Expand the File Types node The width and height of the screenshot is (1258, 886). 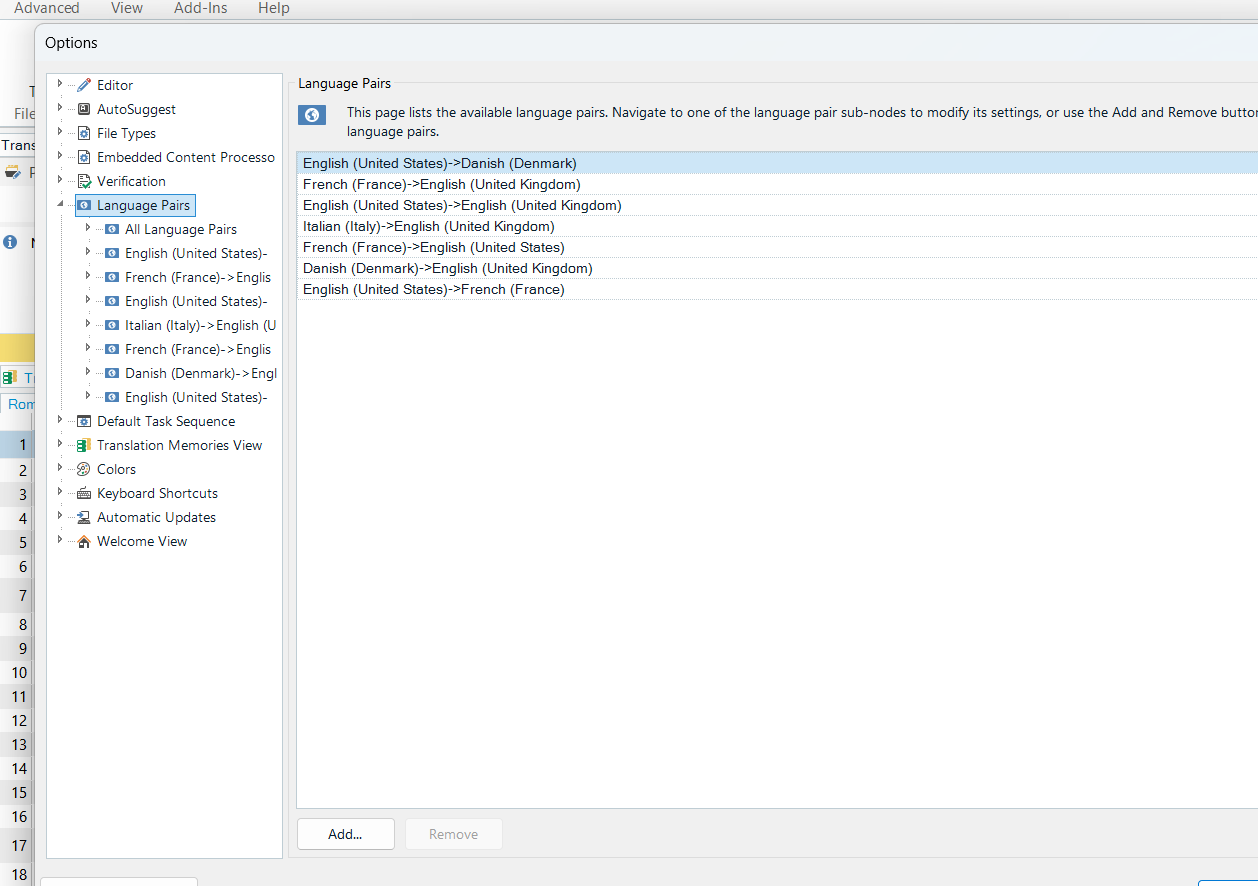point(60,132)
